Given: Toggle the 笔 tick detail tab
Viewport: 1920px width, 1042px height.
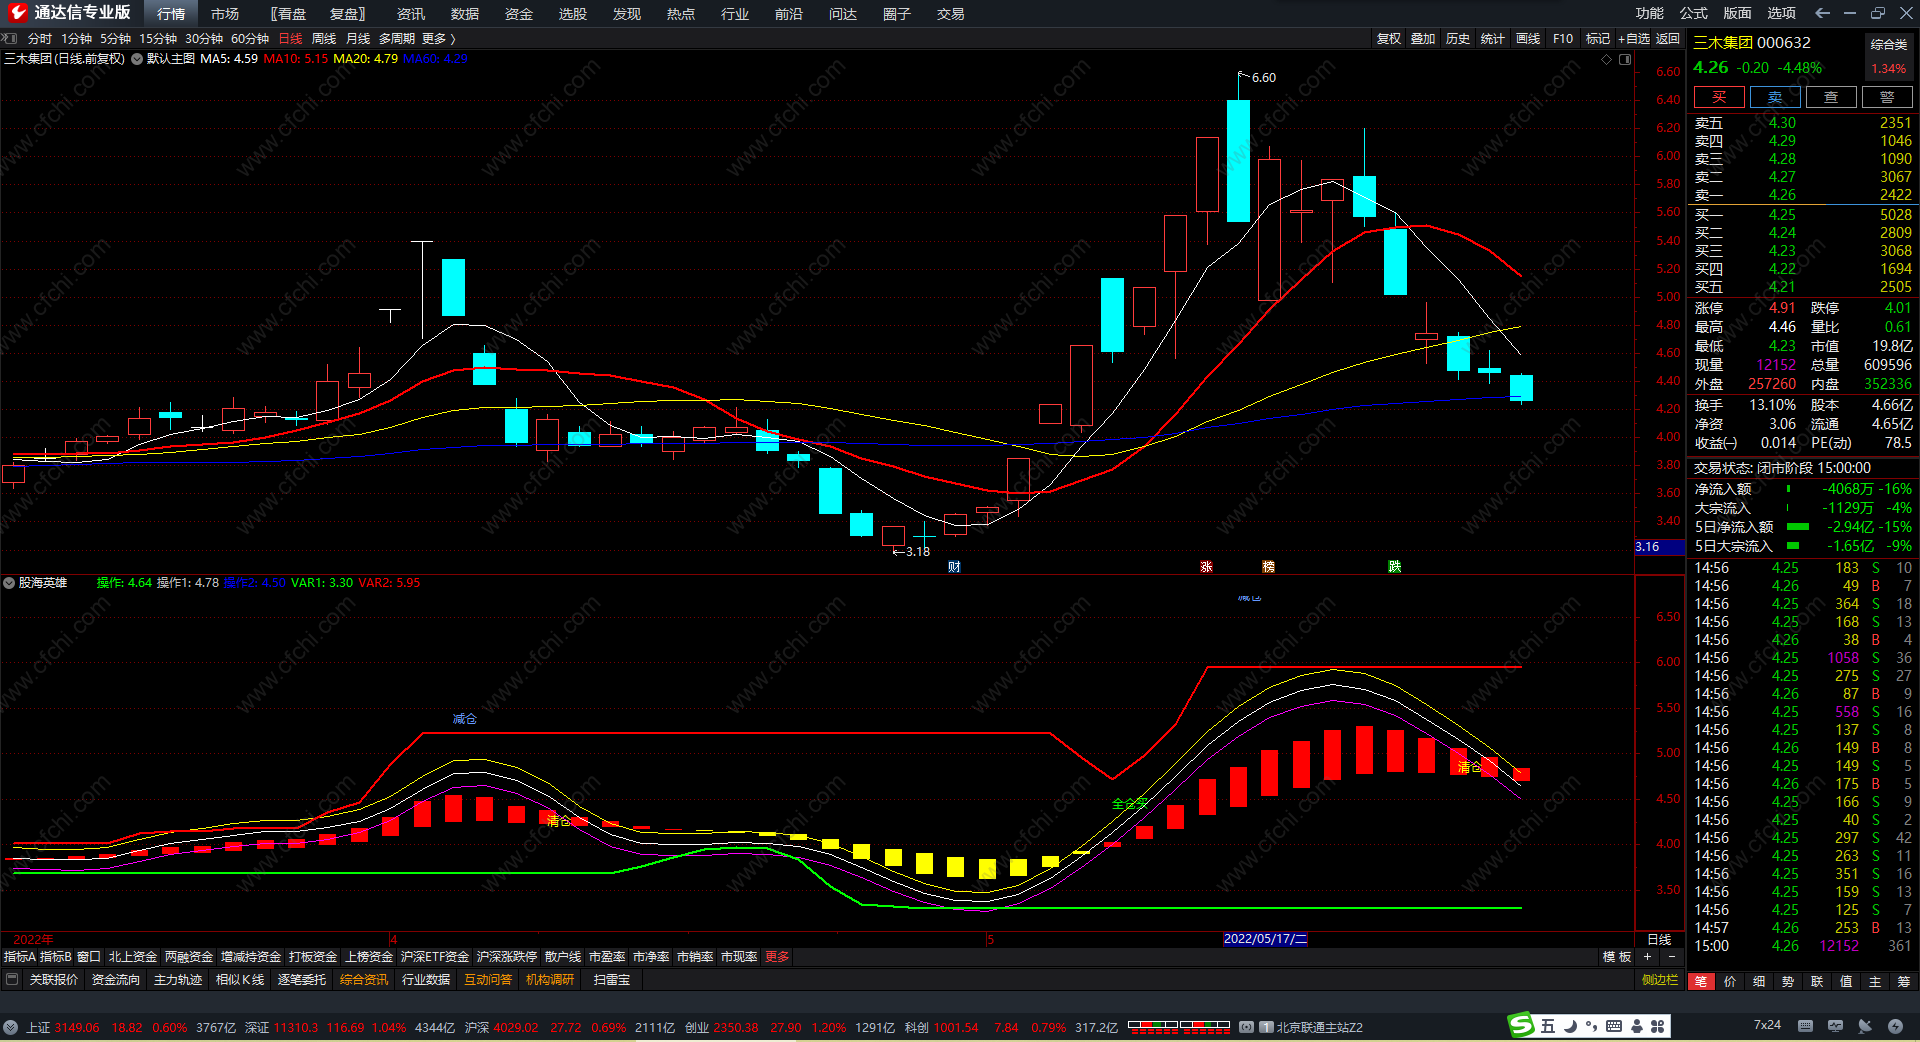Looking at the screenshot, I should point(1701,981).
